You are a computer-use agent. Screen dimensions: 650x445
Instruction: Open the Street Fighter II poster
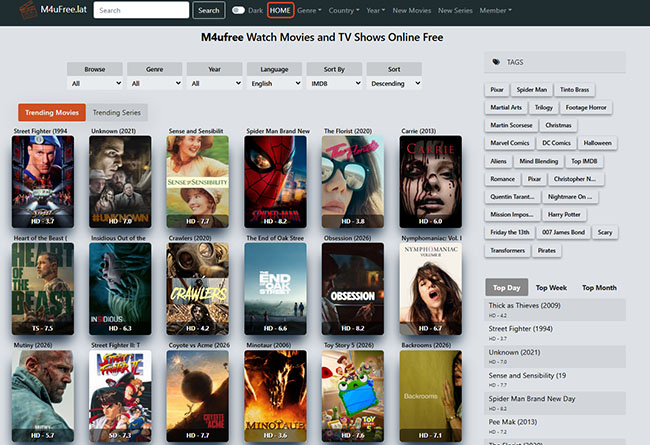point(120,396)
